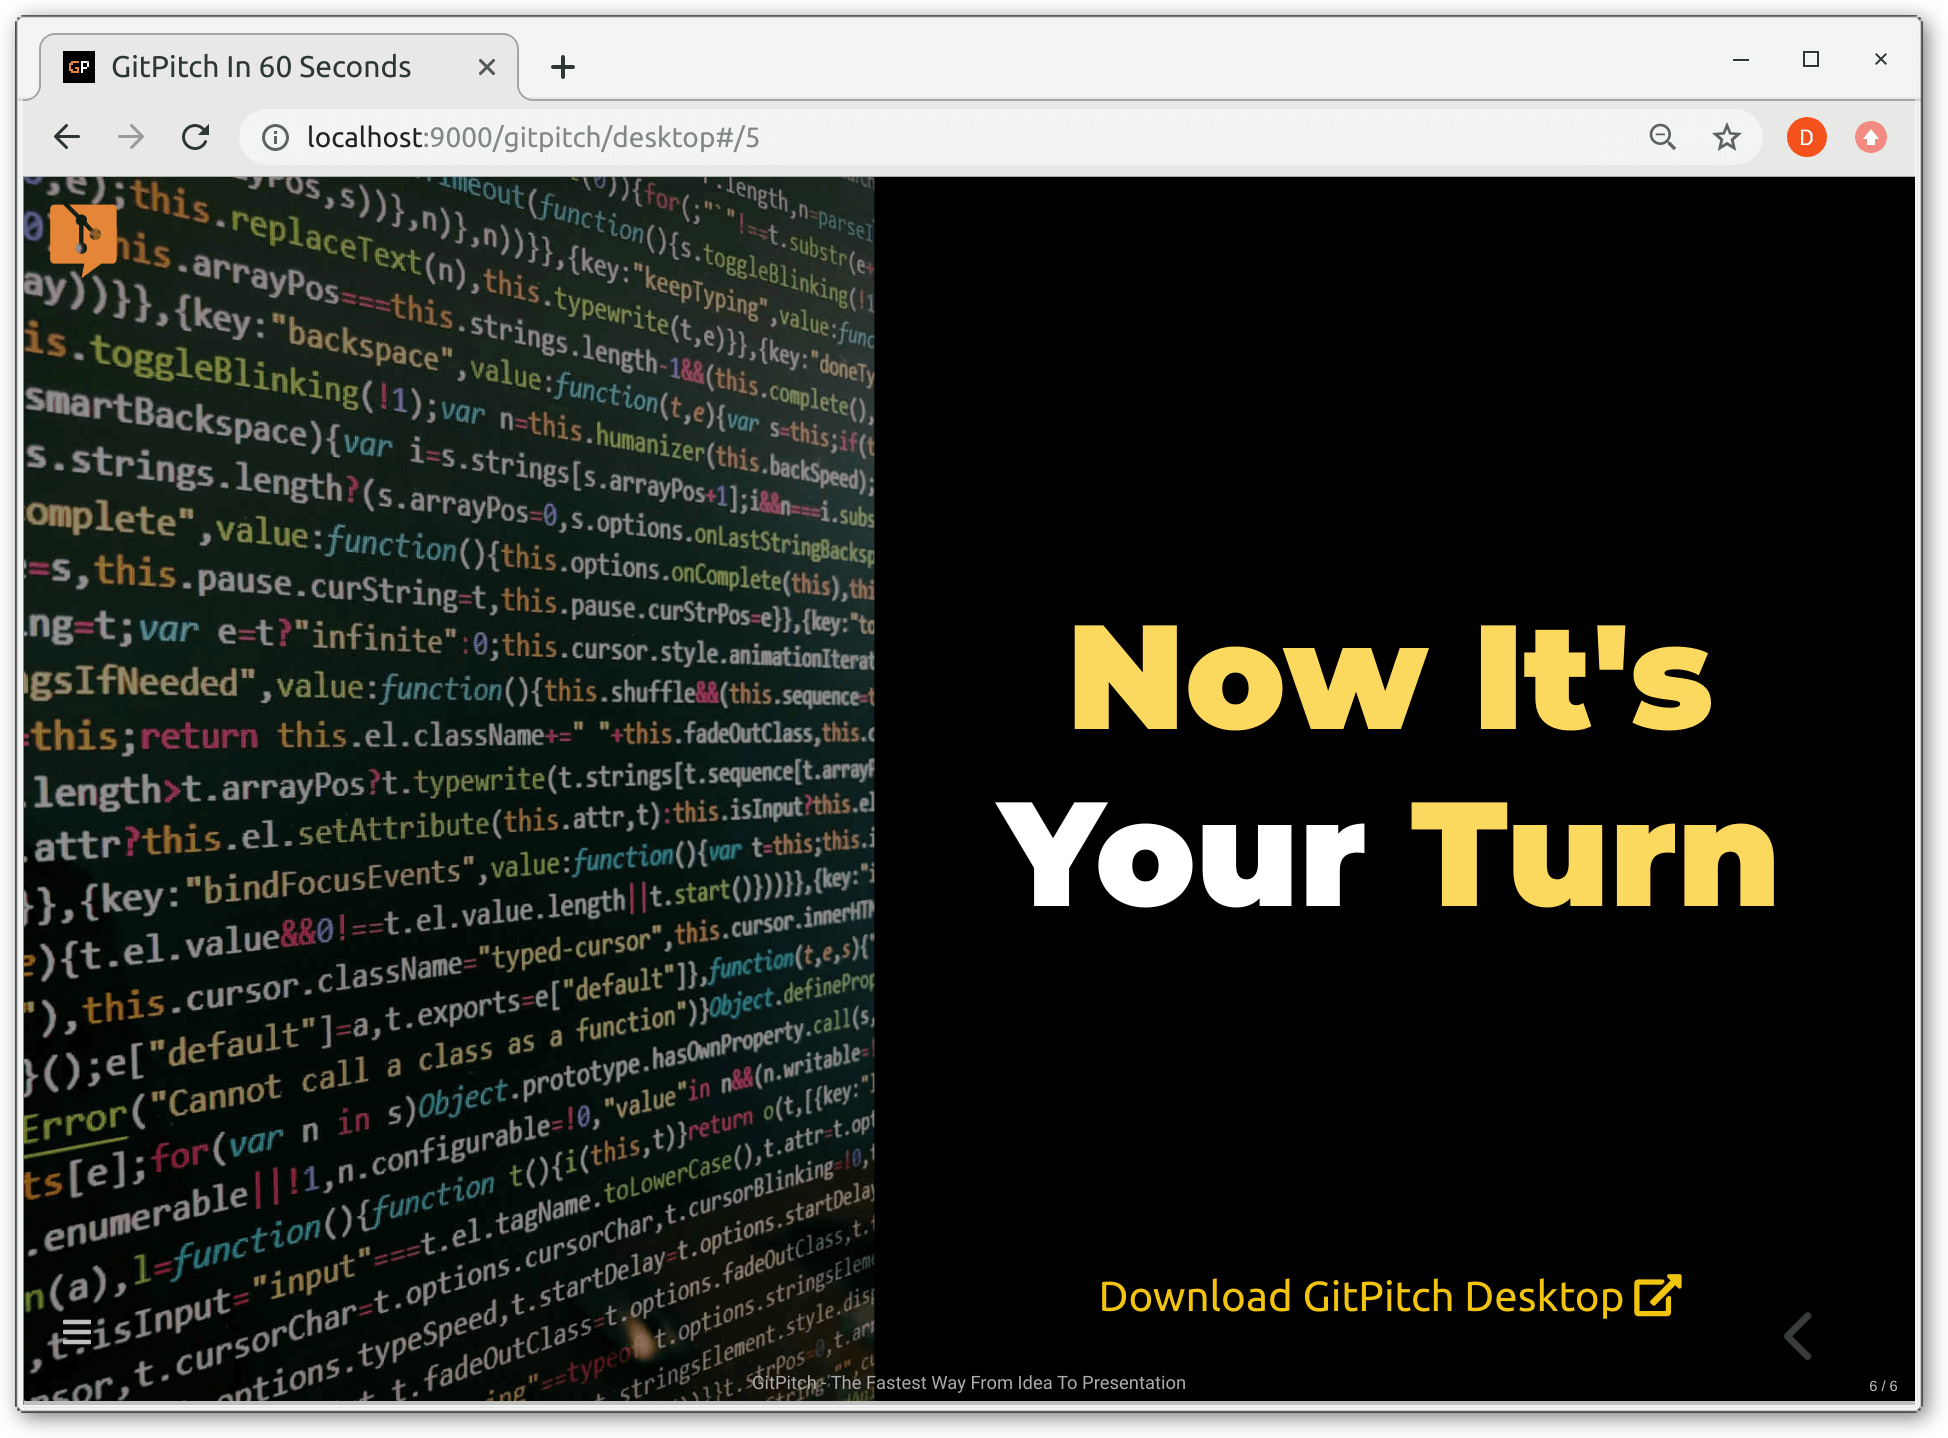Close the browser window

point(1881,60)
